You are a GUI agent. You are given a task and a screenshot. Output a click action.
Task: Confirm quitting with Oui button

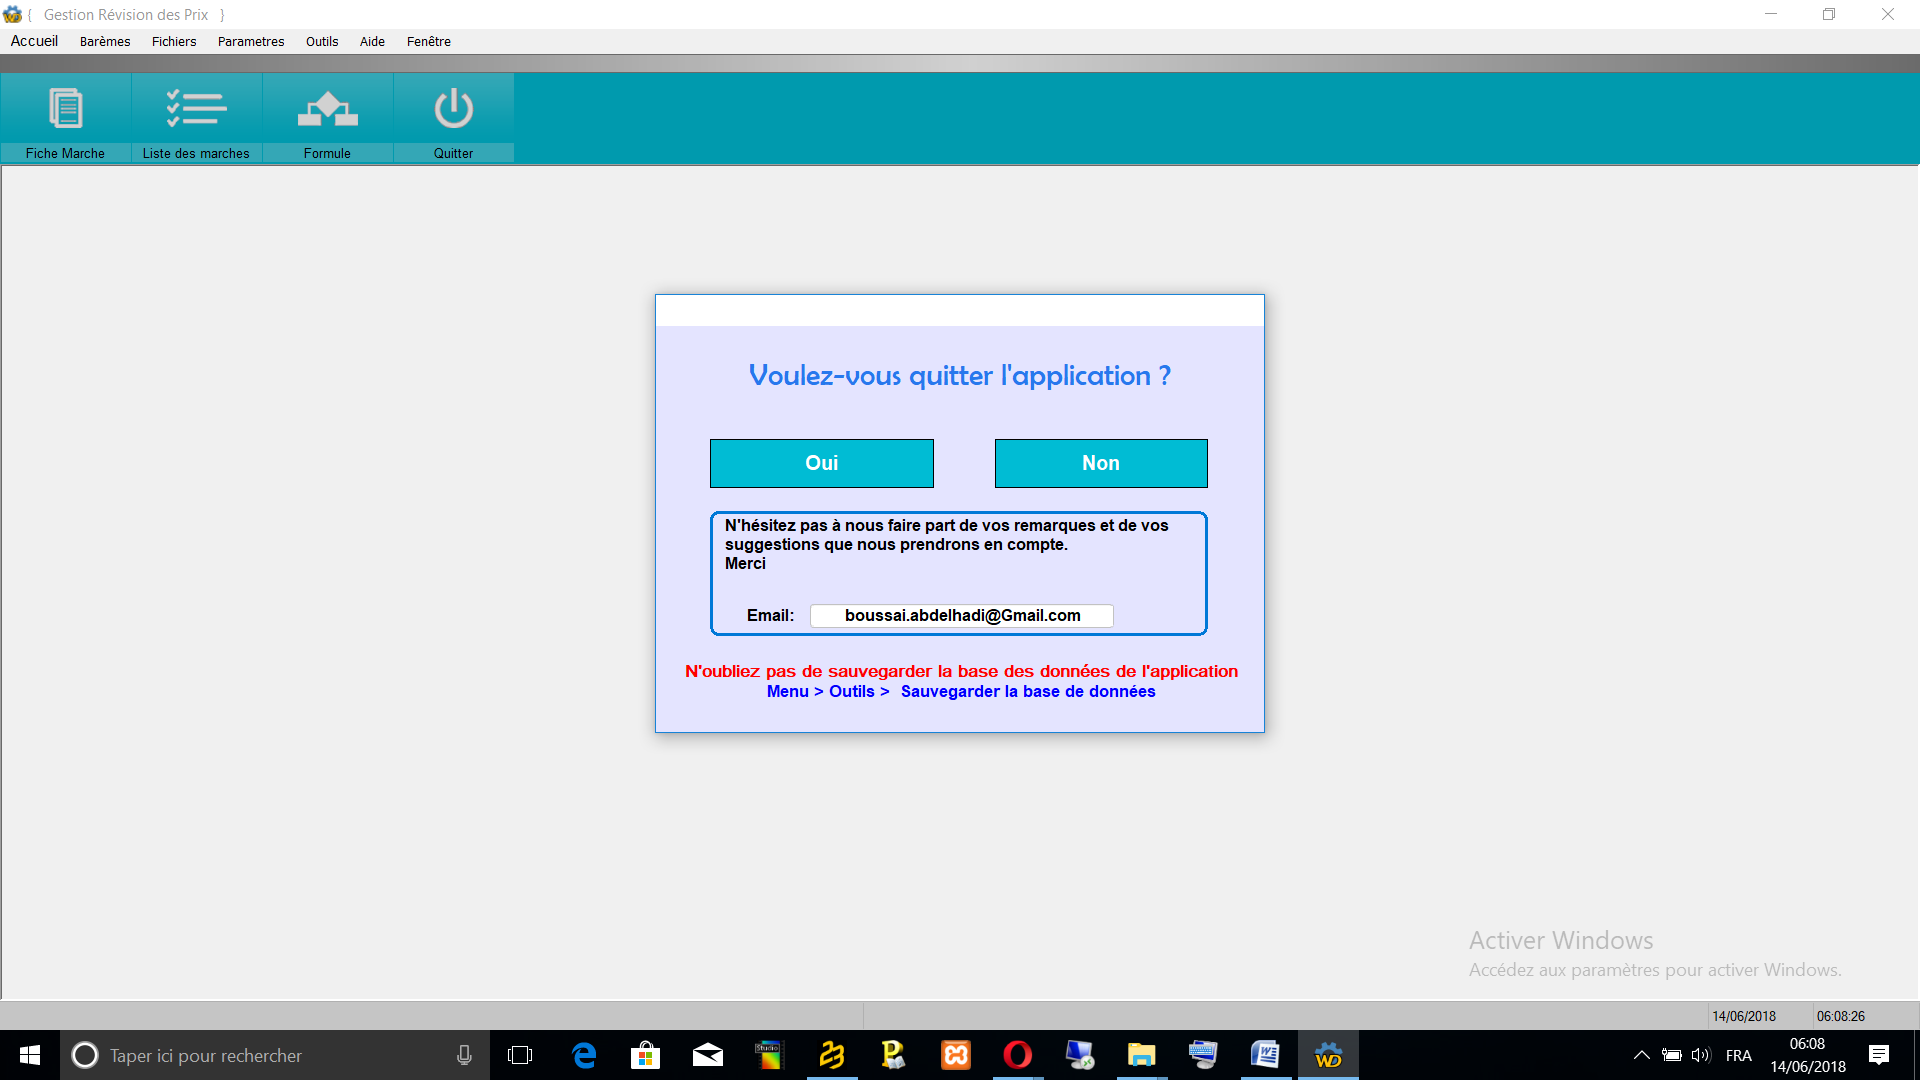(821, 463)
